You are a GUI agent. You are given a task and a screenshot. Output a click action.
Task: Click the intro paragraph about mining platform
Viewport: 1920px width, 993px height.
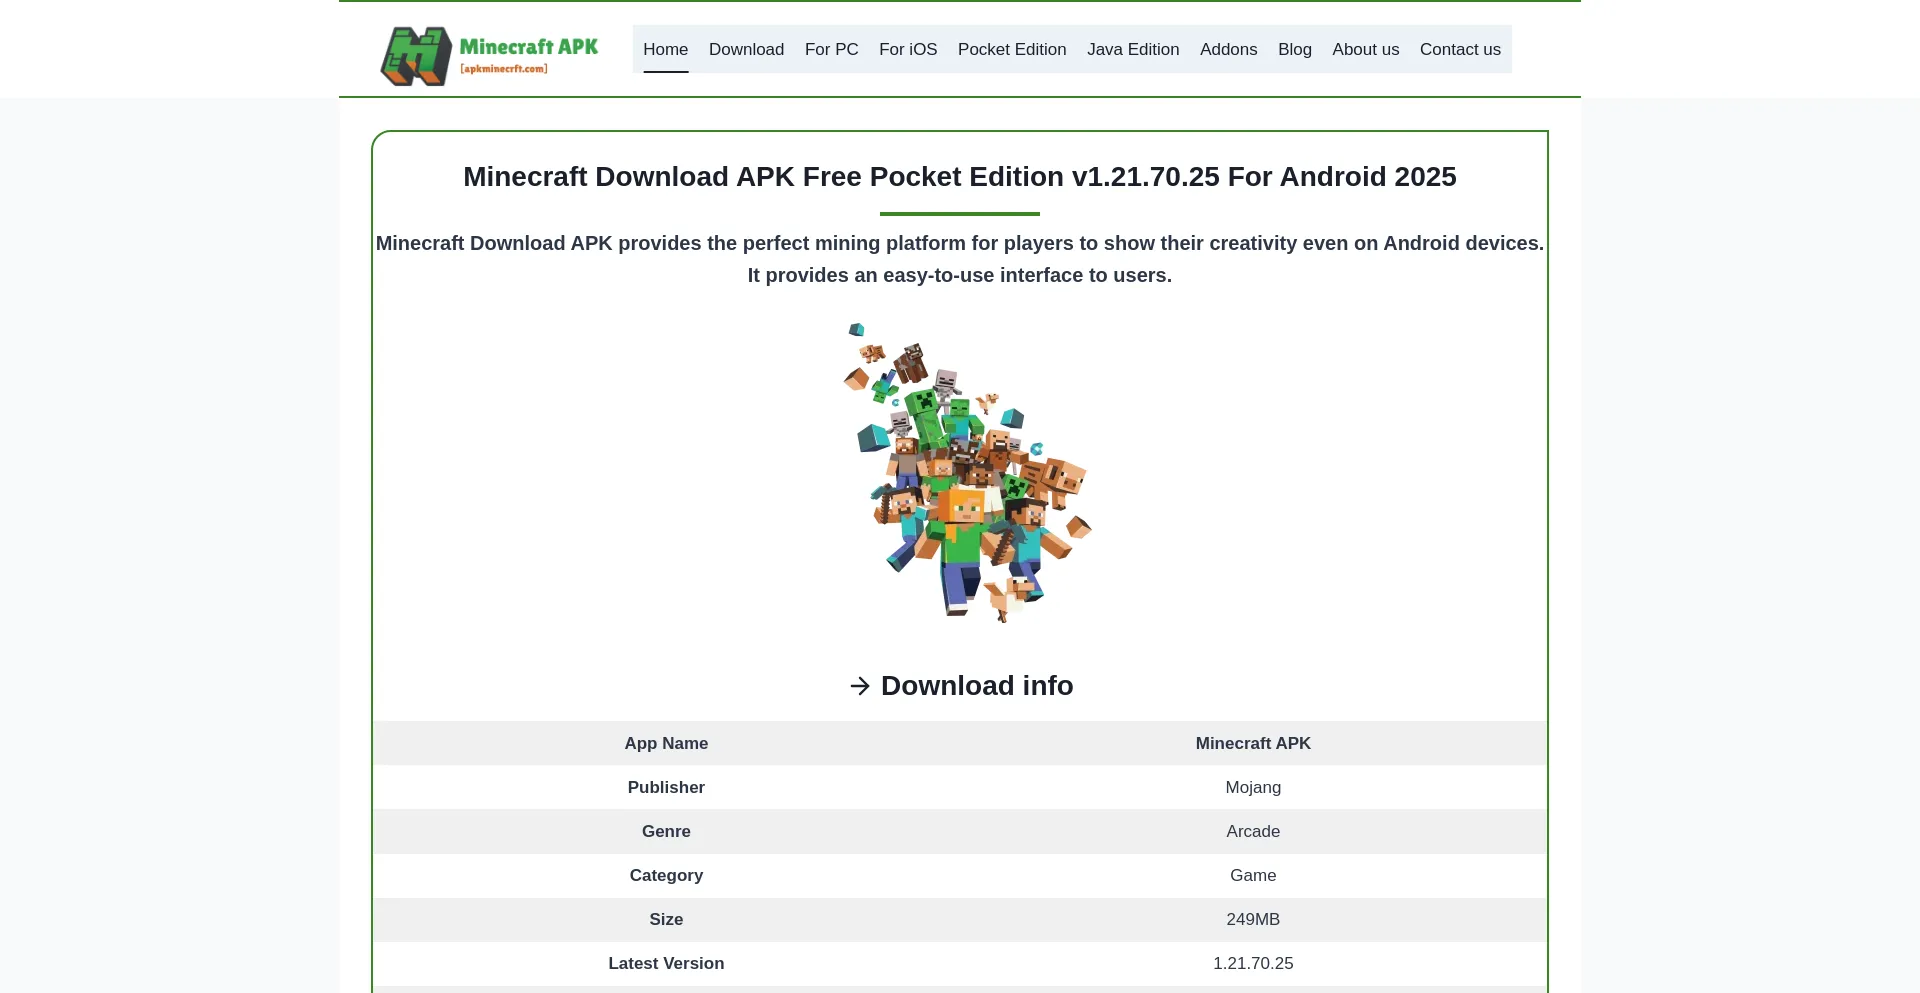[x=960, y=259]
